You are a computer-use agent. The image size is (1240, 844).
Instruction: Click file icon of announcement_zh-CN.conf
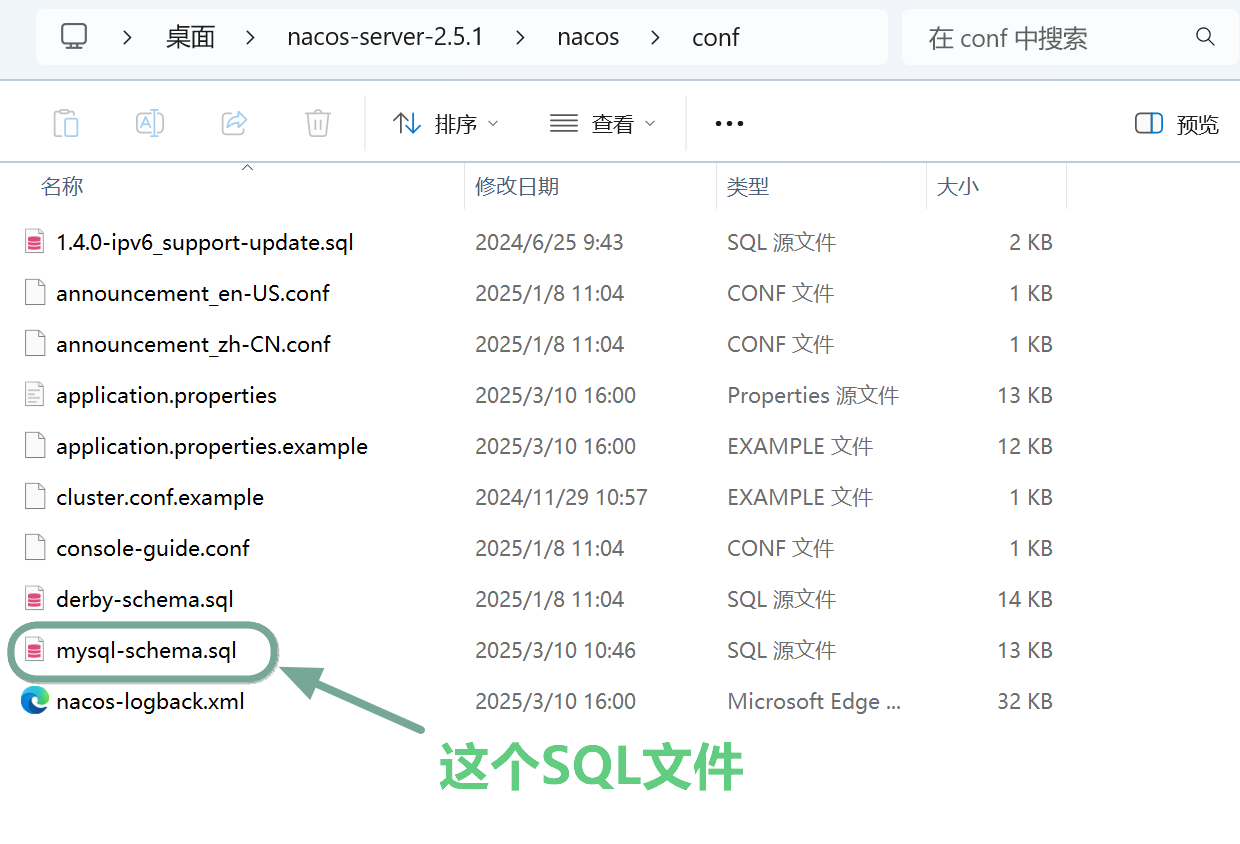pos(35,344)
